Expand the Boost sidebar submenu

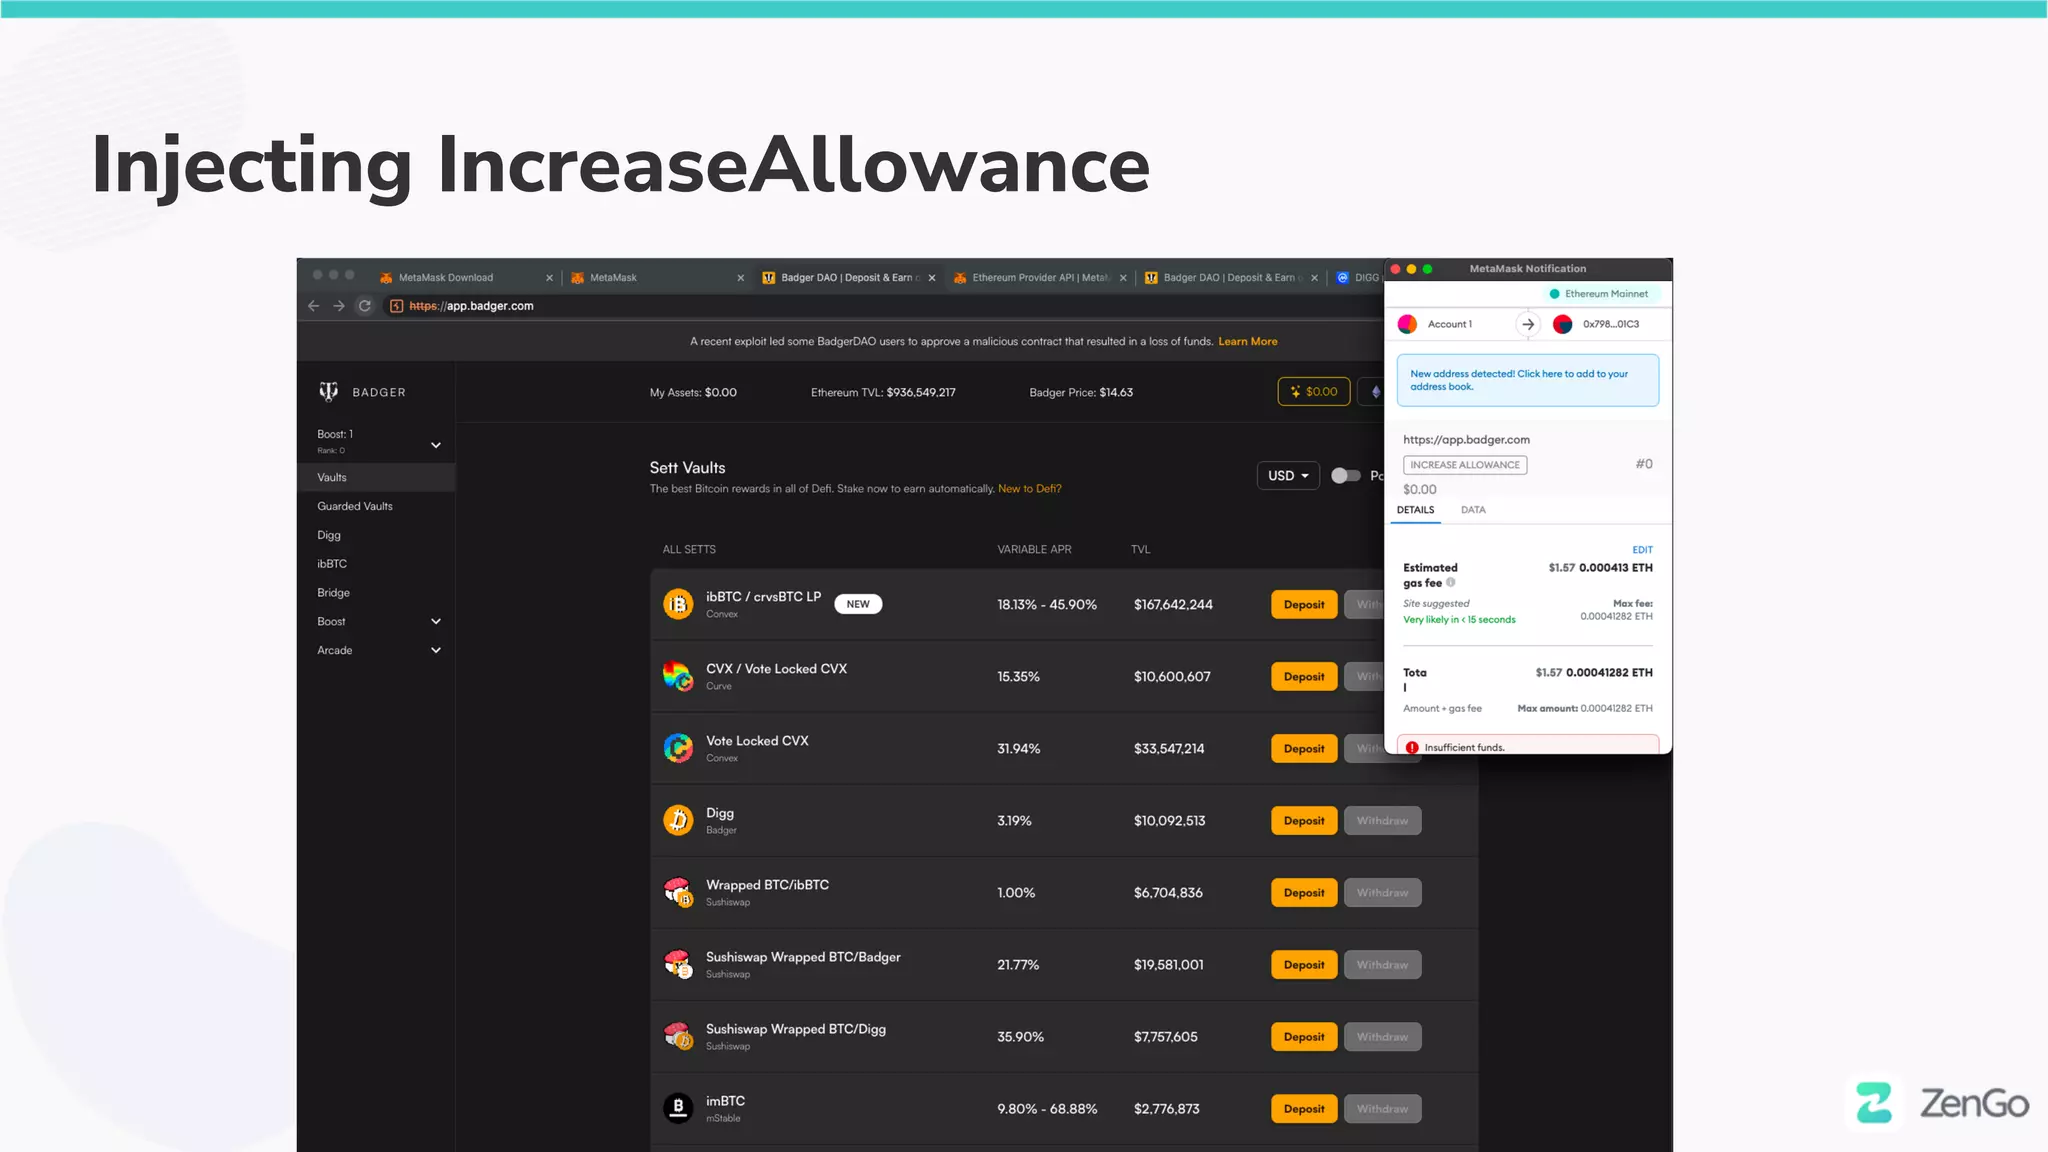pyautogui.click(x=436, y=621)
